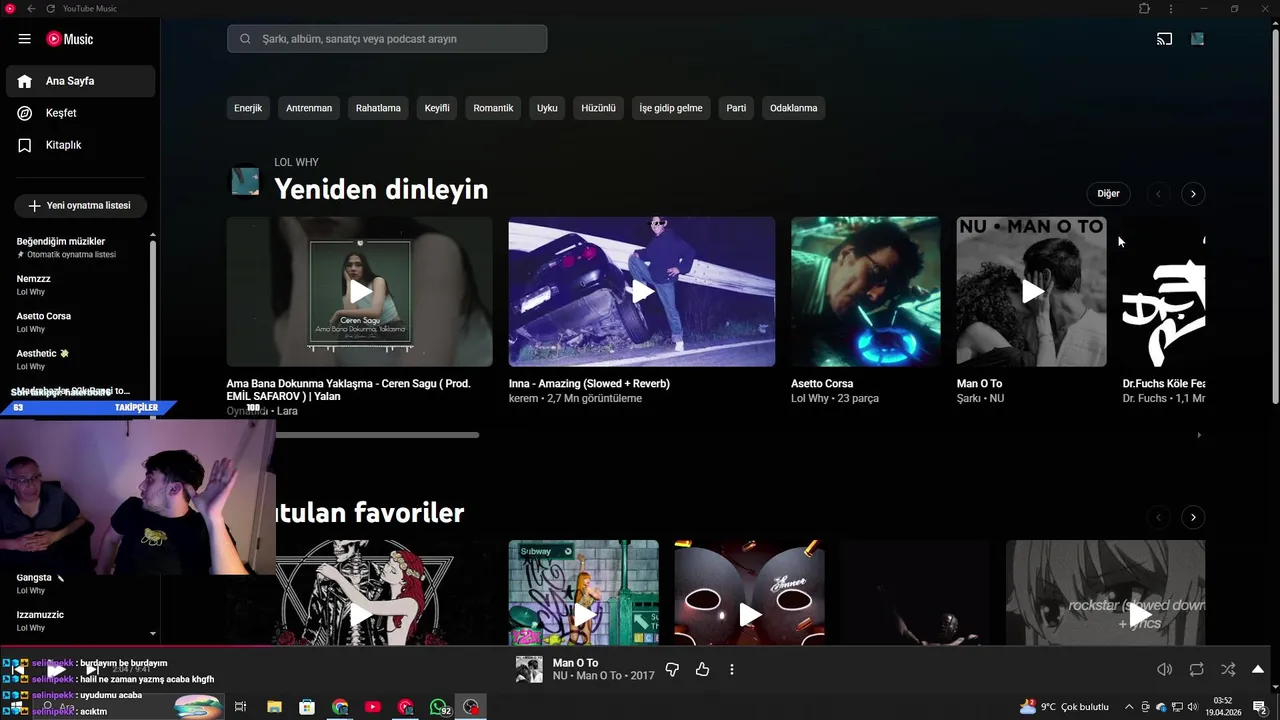Select the İşe gidip gelme chip

(671, 108)
